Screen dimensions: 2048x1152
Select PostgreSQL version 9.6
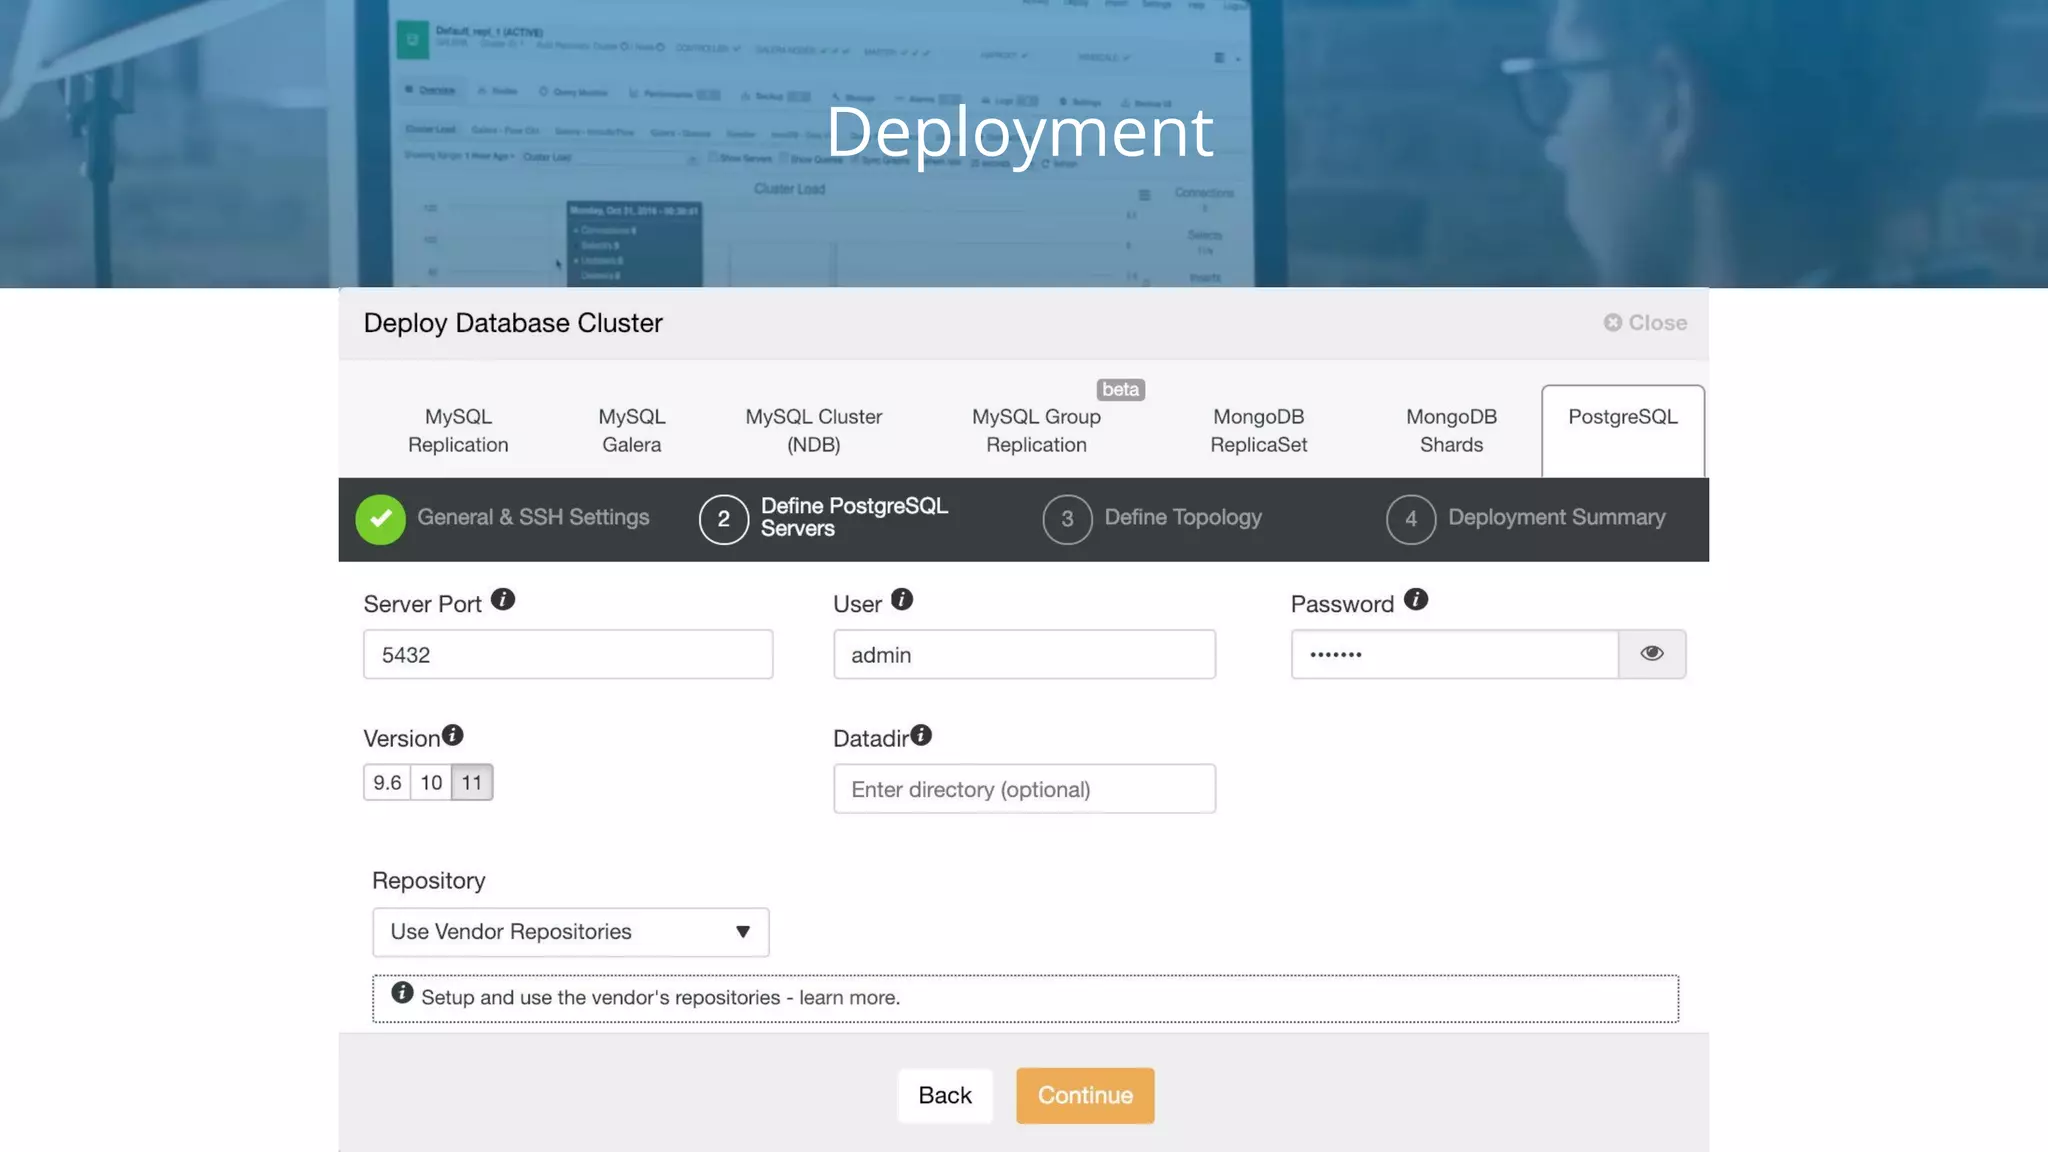387,782
